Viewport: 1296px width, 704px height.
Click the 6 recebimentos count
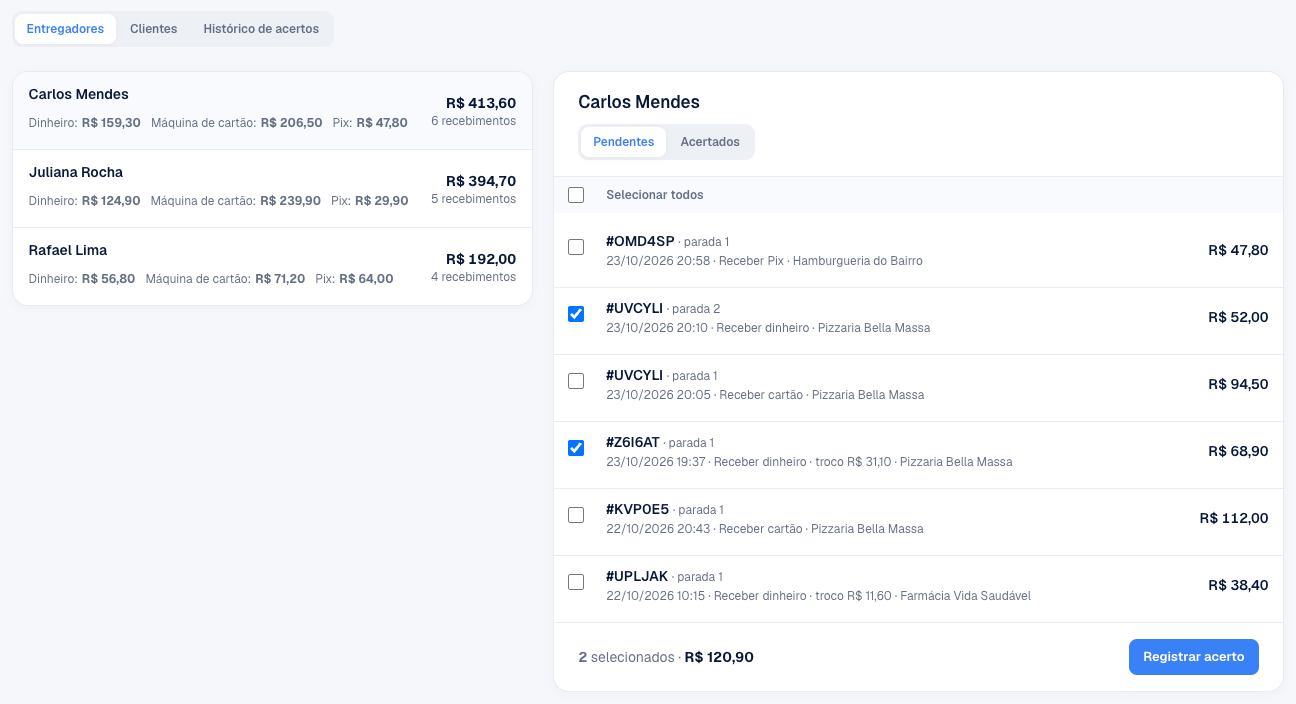coord(474,121)
